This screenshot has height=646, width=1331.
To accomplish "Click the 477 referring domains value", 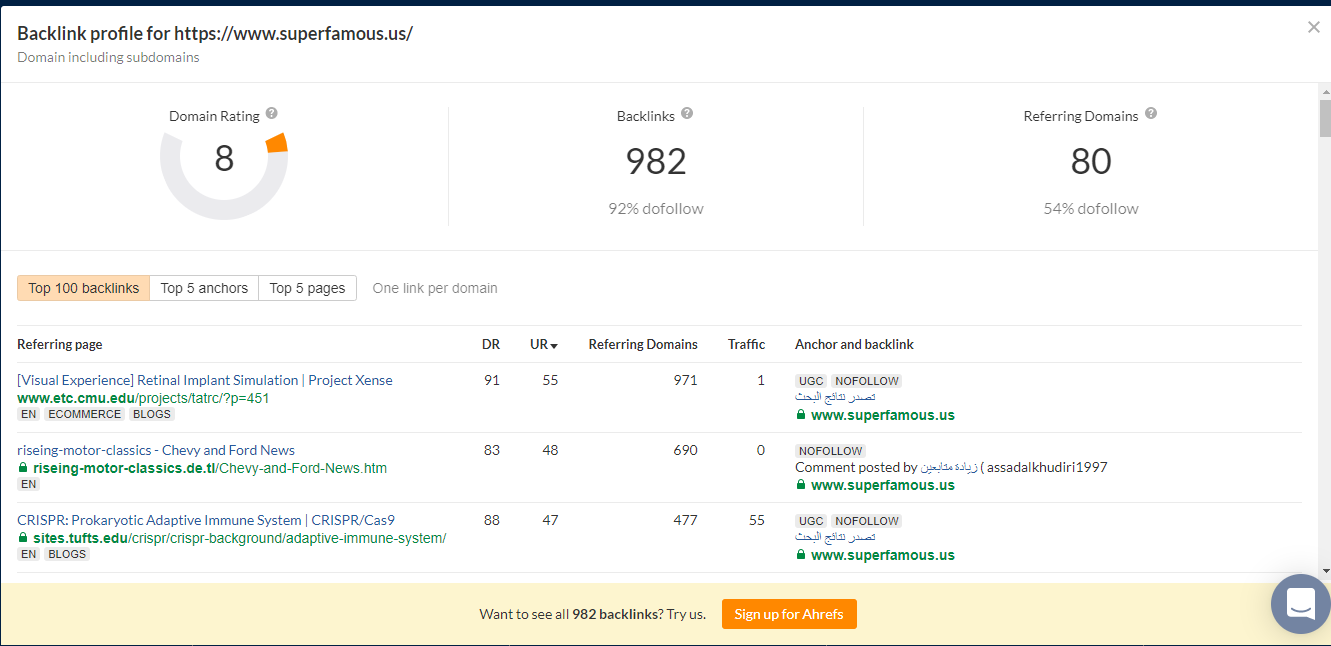I will pos(685,520).
